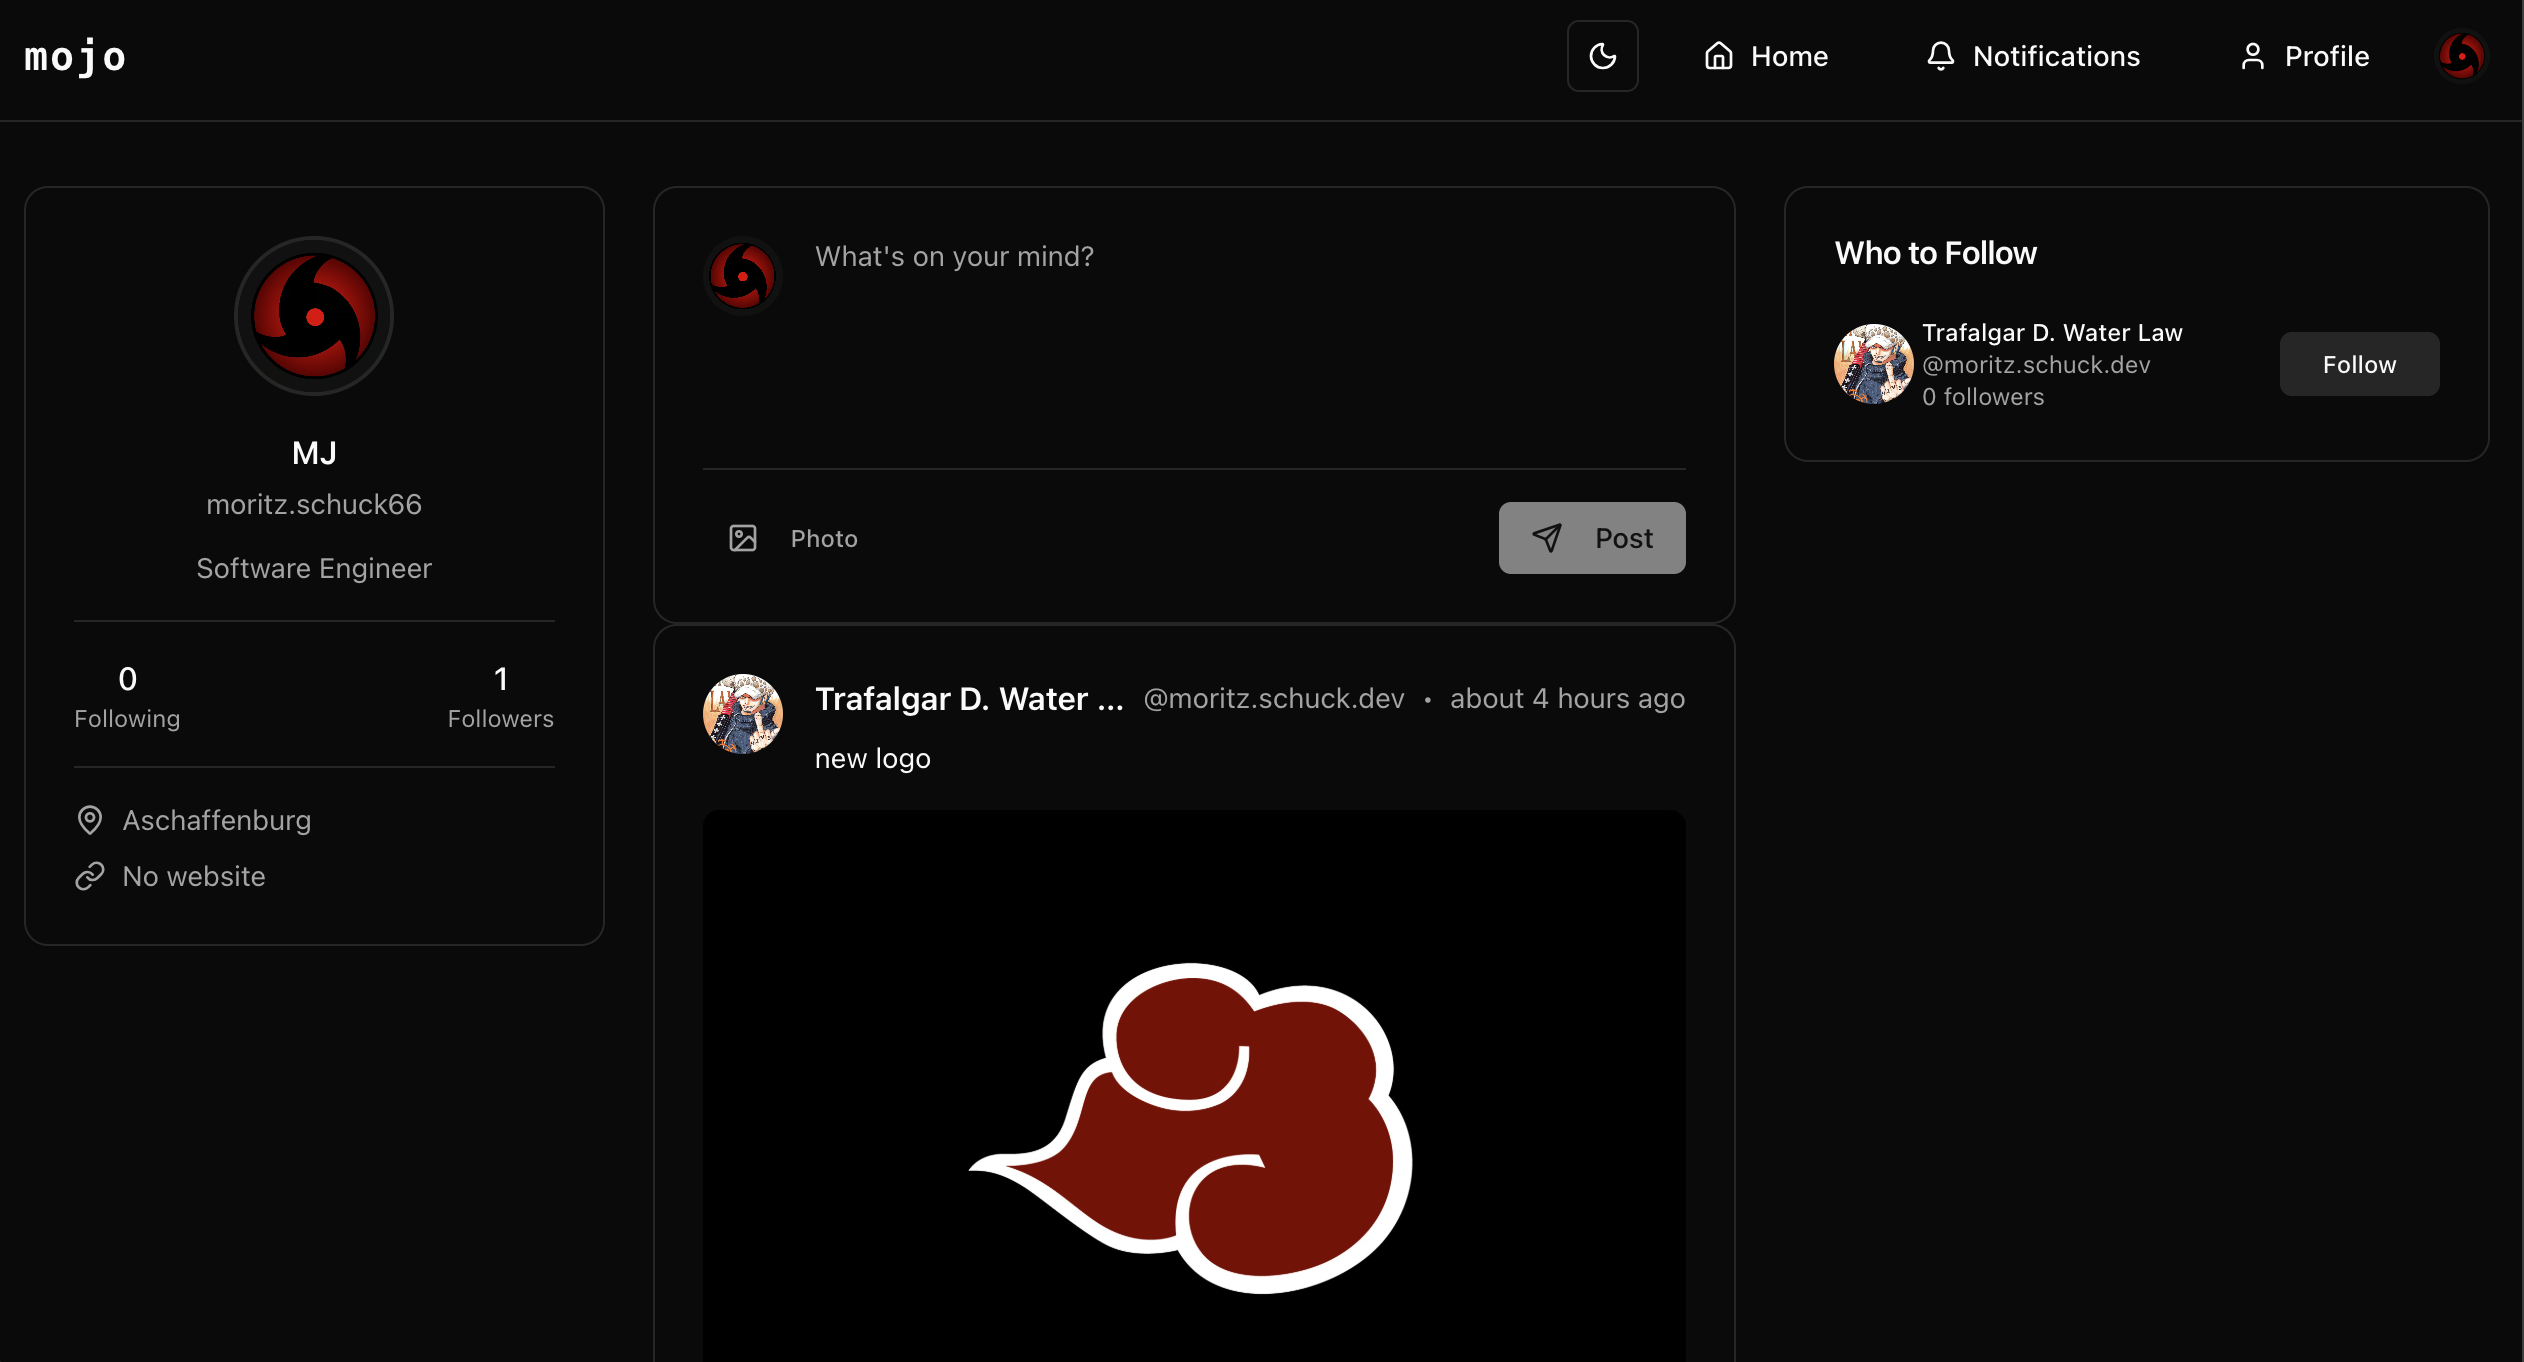Screen dimensions: 2524x1362
Task: Click the Who to Follow heading
Action: [1935, 253]
